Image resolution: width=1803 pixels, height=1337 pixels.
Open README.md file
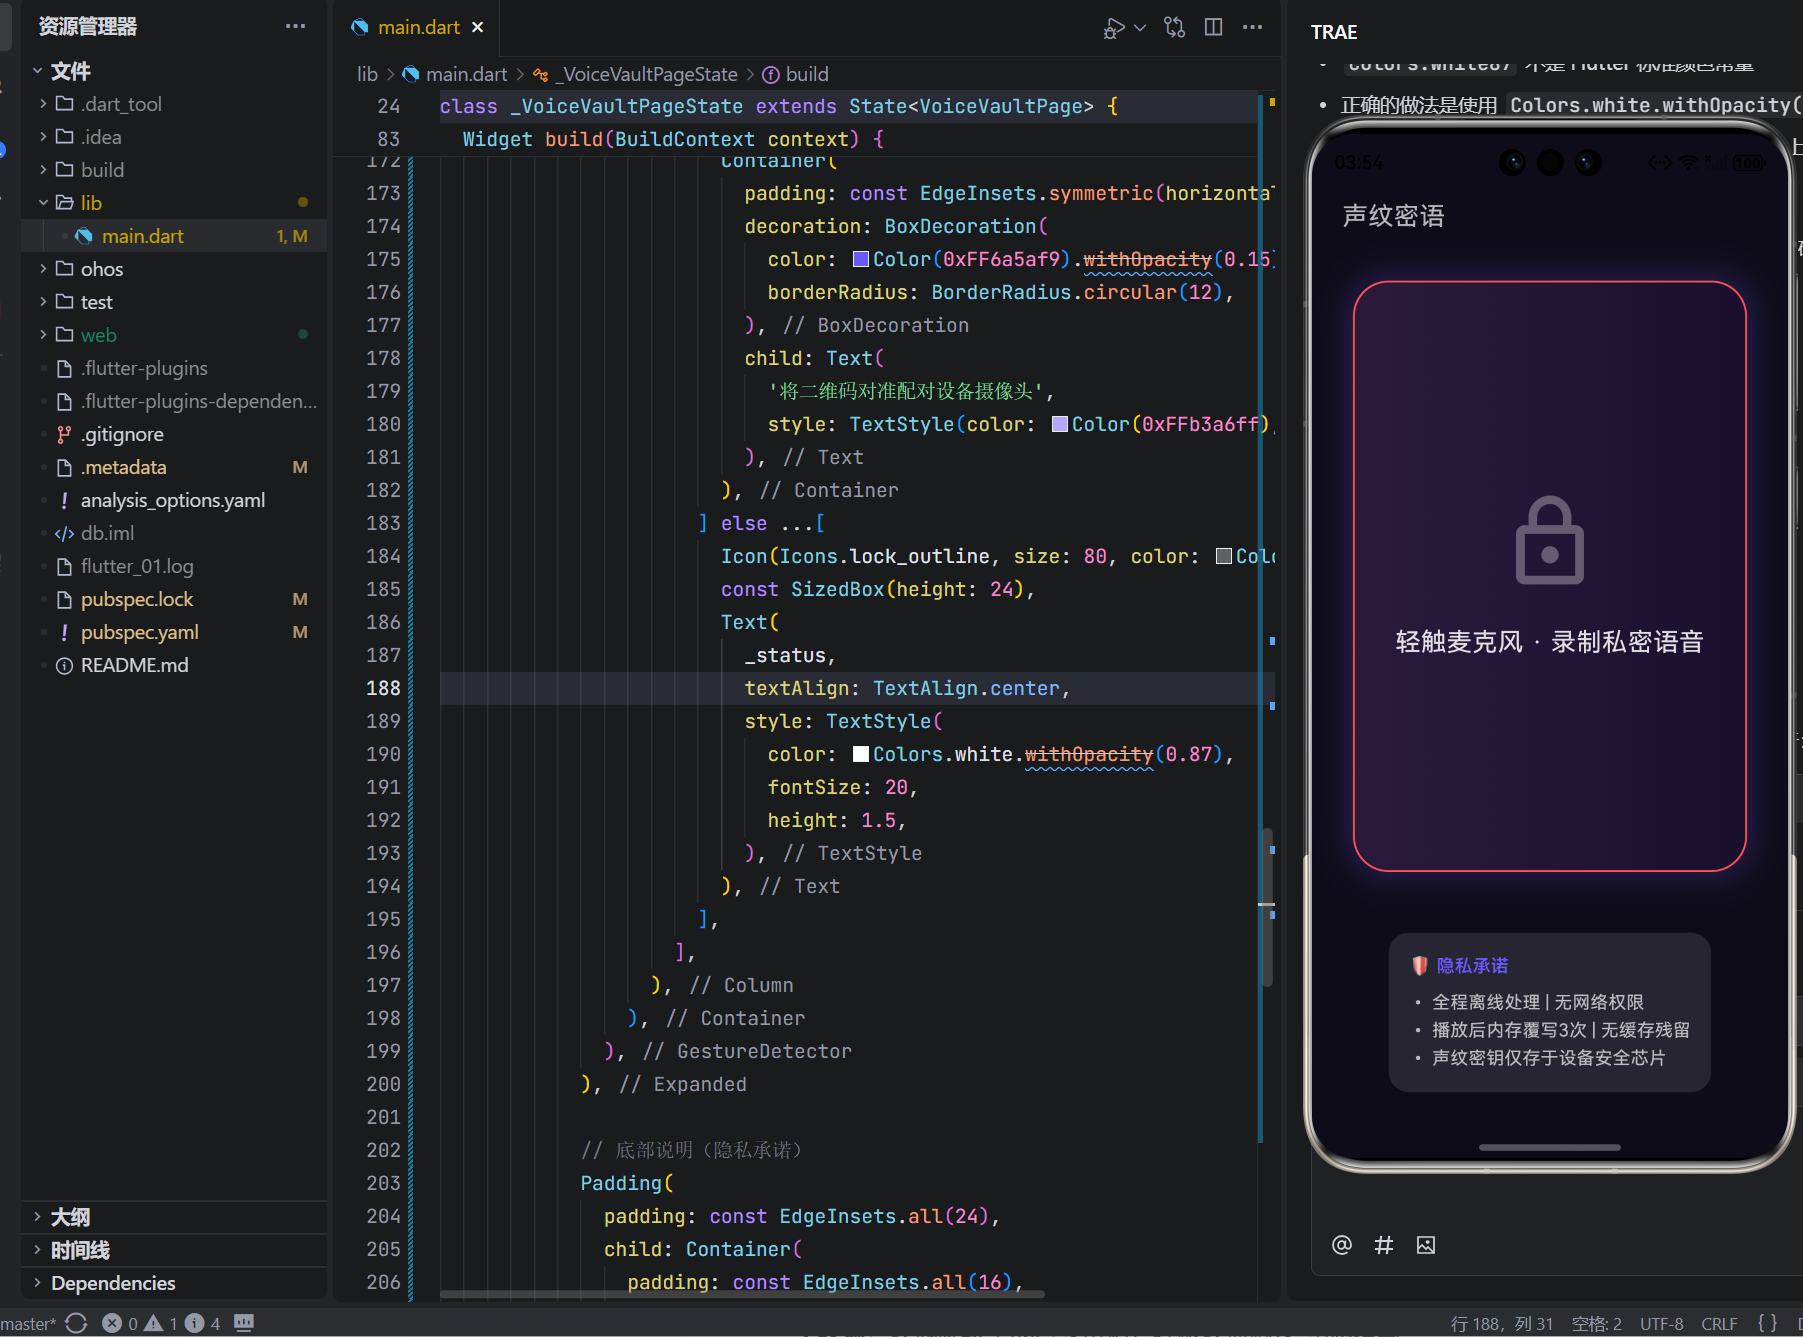[174, 665]
